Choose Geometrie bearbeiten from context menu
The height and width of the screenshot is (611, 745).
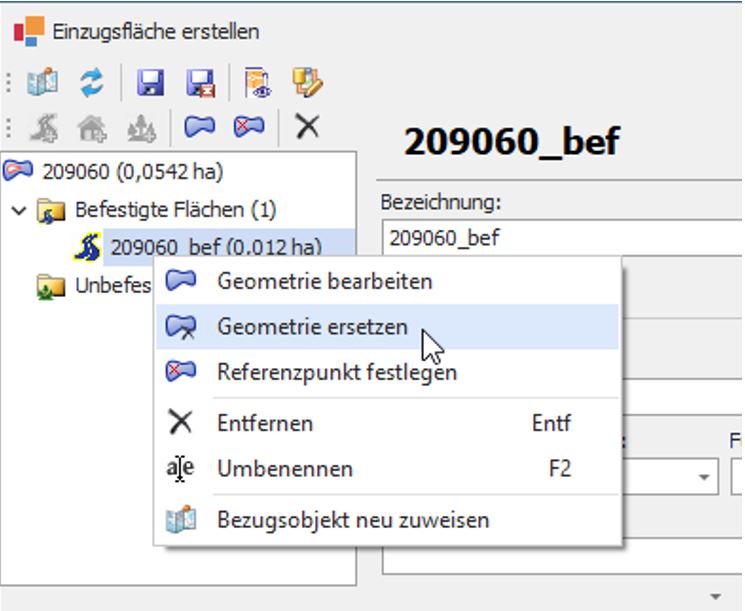coord(324,281)
